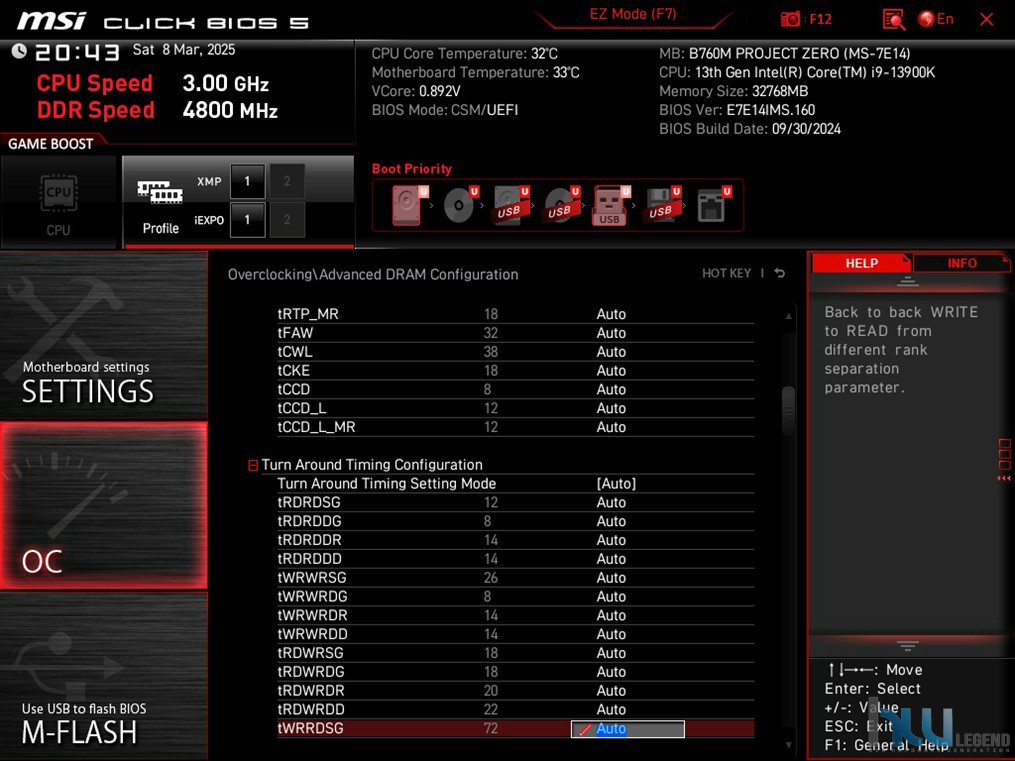Viewport: 1015px width, 761px height.
Task: Enable iEXPO profile 2
Action: tap(287, 220)
